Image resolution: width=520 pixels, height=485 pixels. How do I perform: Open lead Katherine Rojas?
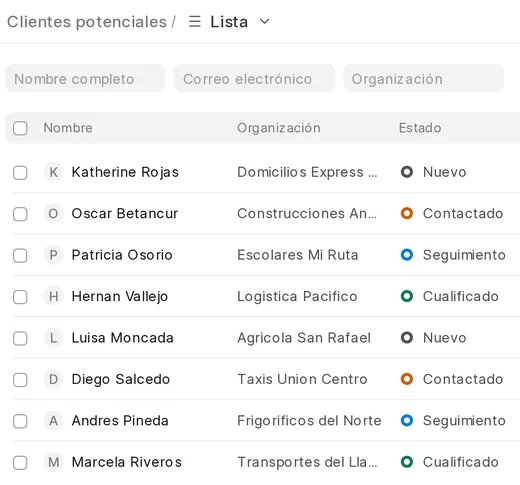tap(125, 172)
